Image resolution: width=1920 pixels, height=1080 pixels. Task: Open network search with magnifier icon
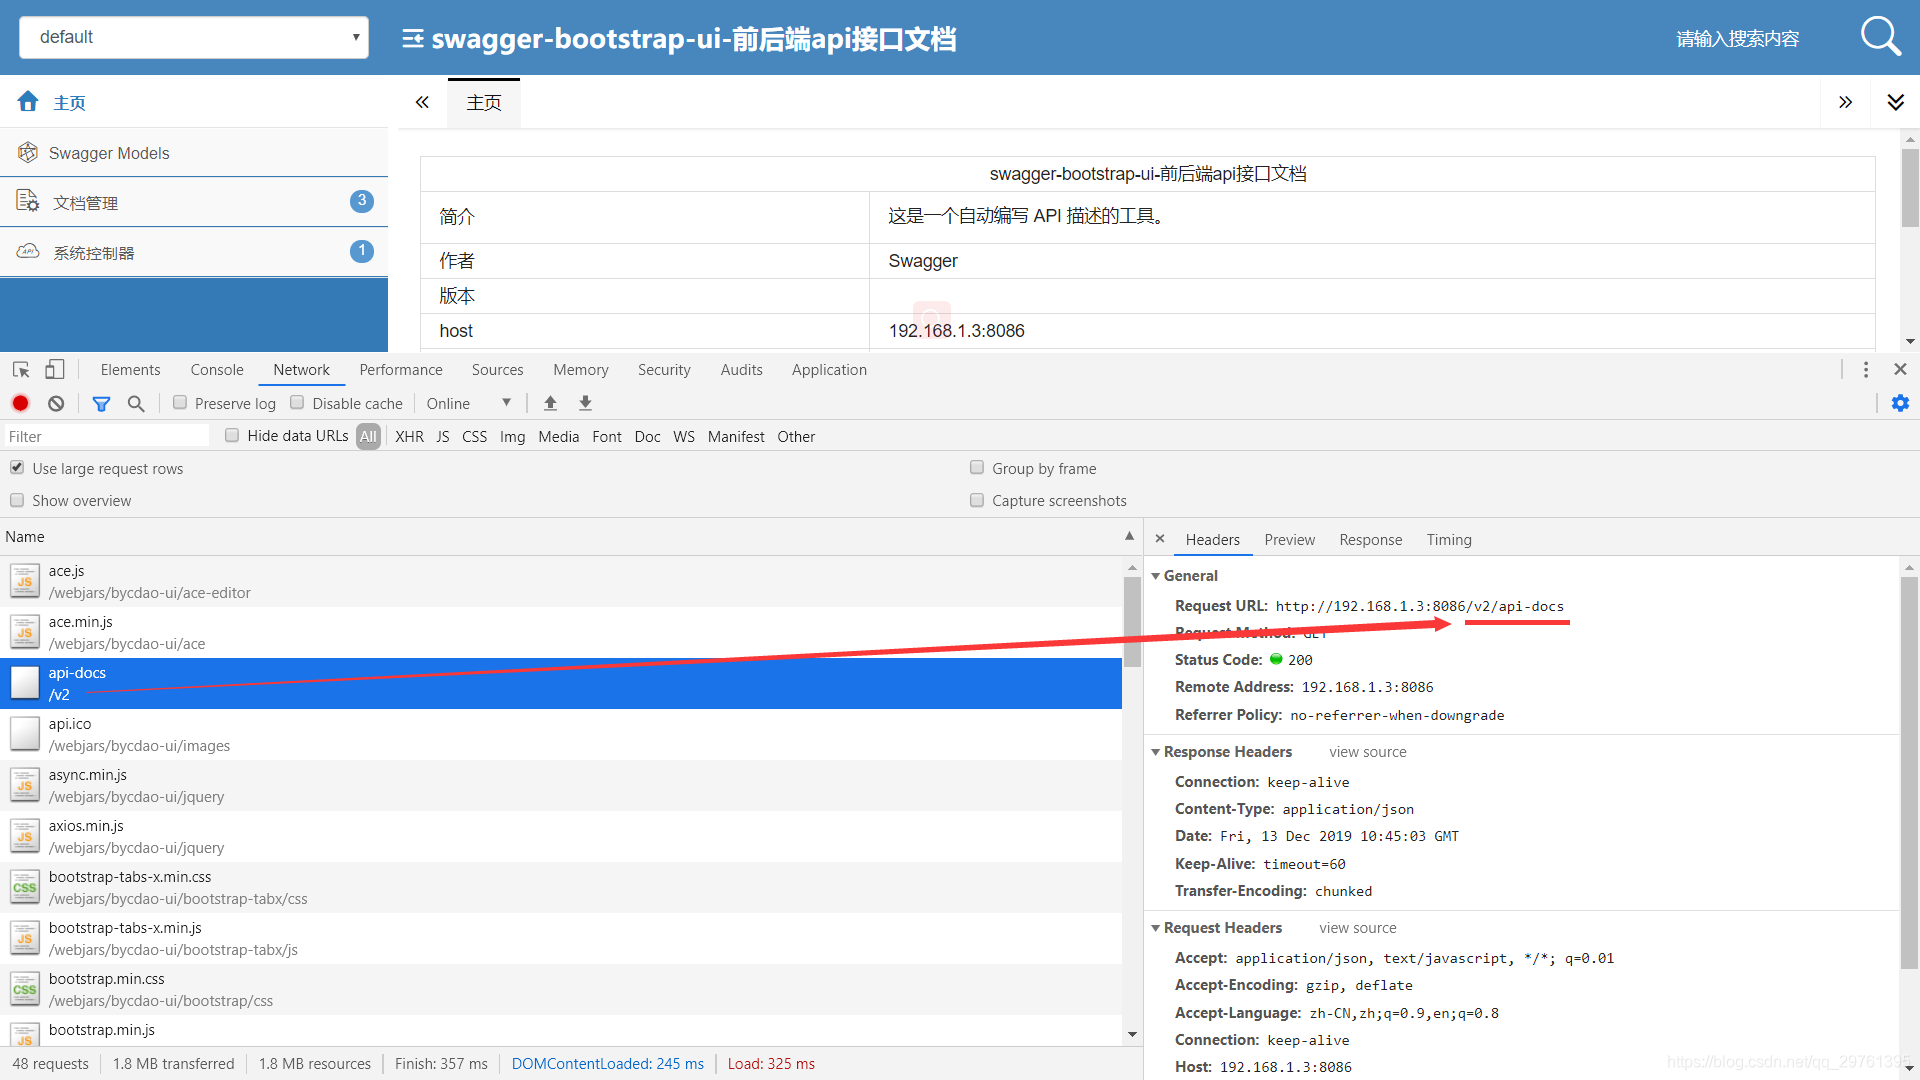pyautogui.click(x=136, y=403)
